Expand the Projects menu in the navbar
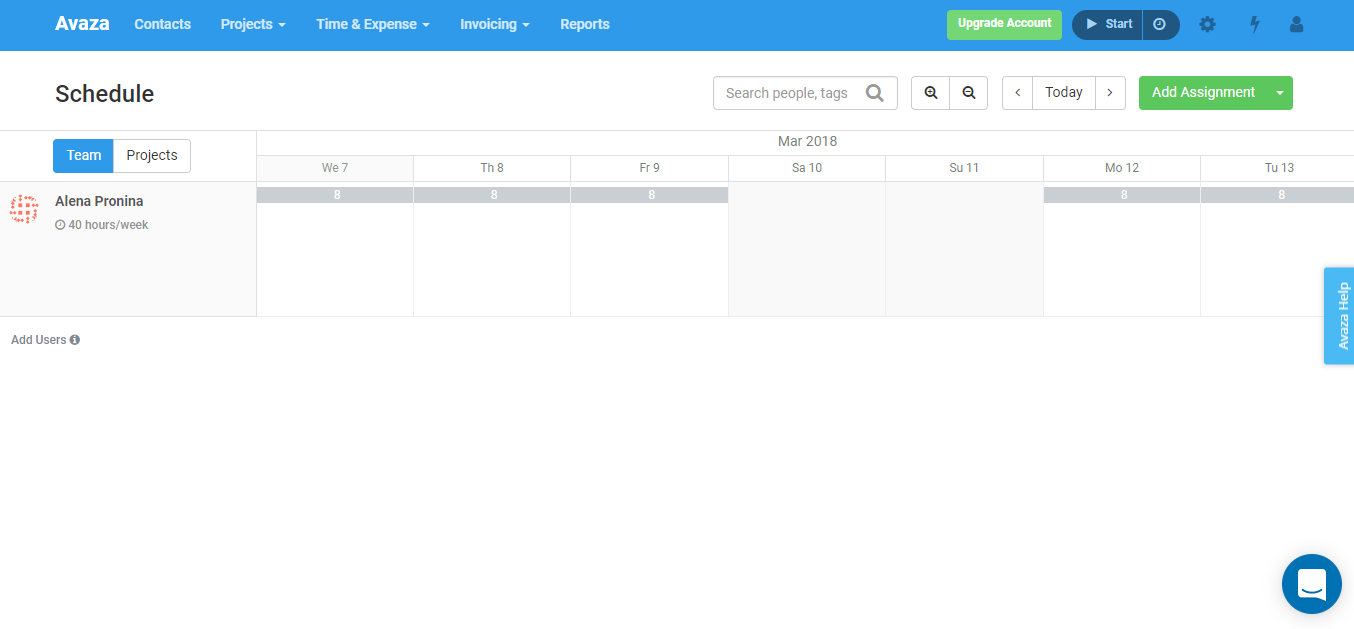The height and width of the screenshot is (629, 1354). tap(253, 24)
